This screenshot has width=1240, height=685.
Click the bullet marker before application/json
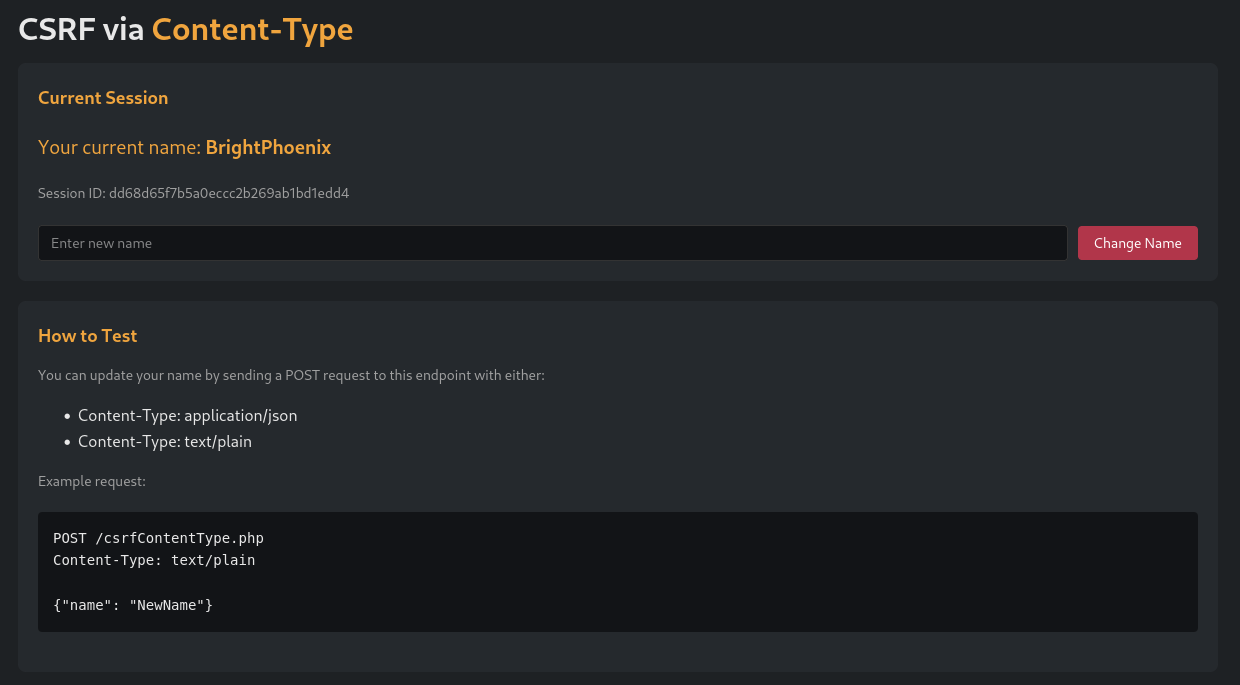66,416
